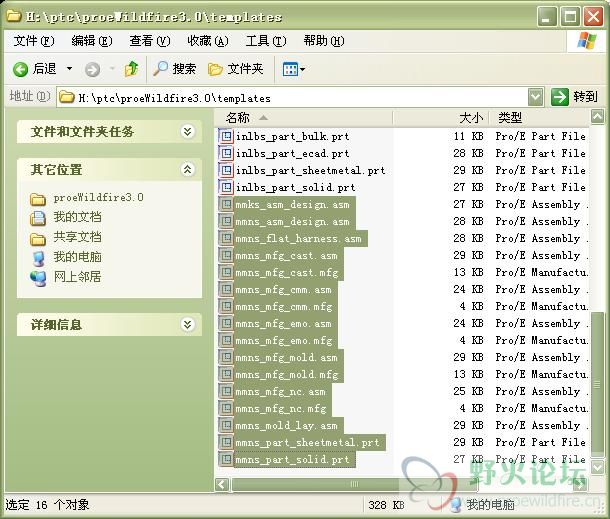The image size is (610, 519).
Task: Open proeWildfire3.0 folder link
Action: point(98,198)
